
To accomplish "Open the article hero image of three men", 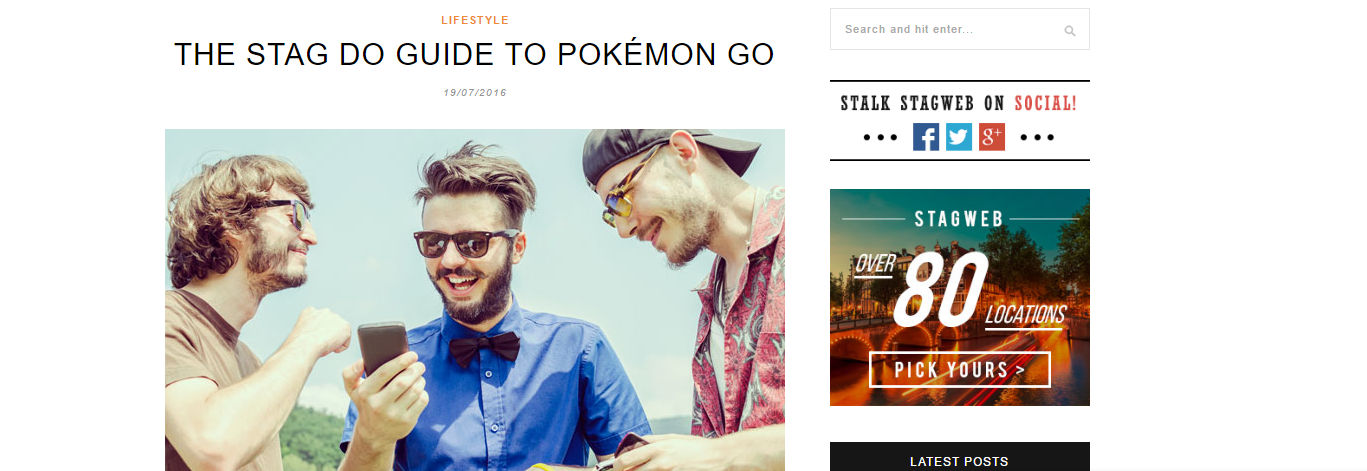I will click(x=475, y=300).
